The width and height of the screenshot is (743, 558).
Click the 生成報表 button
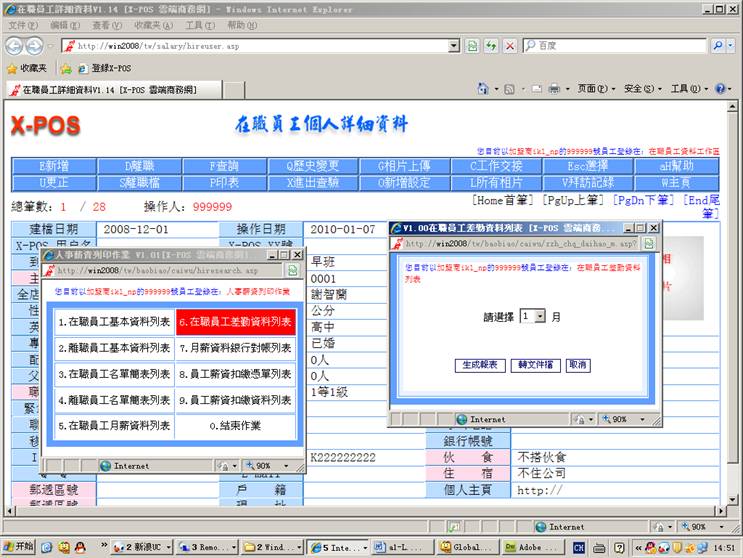(x=480, y=365)
